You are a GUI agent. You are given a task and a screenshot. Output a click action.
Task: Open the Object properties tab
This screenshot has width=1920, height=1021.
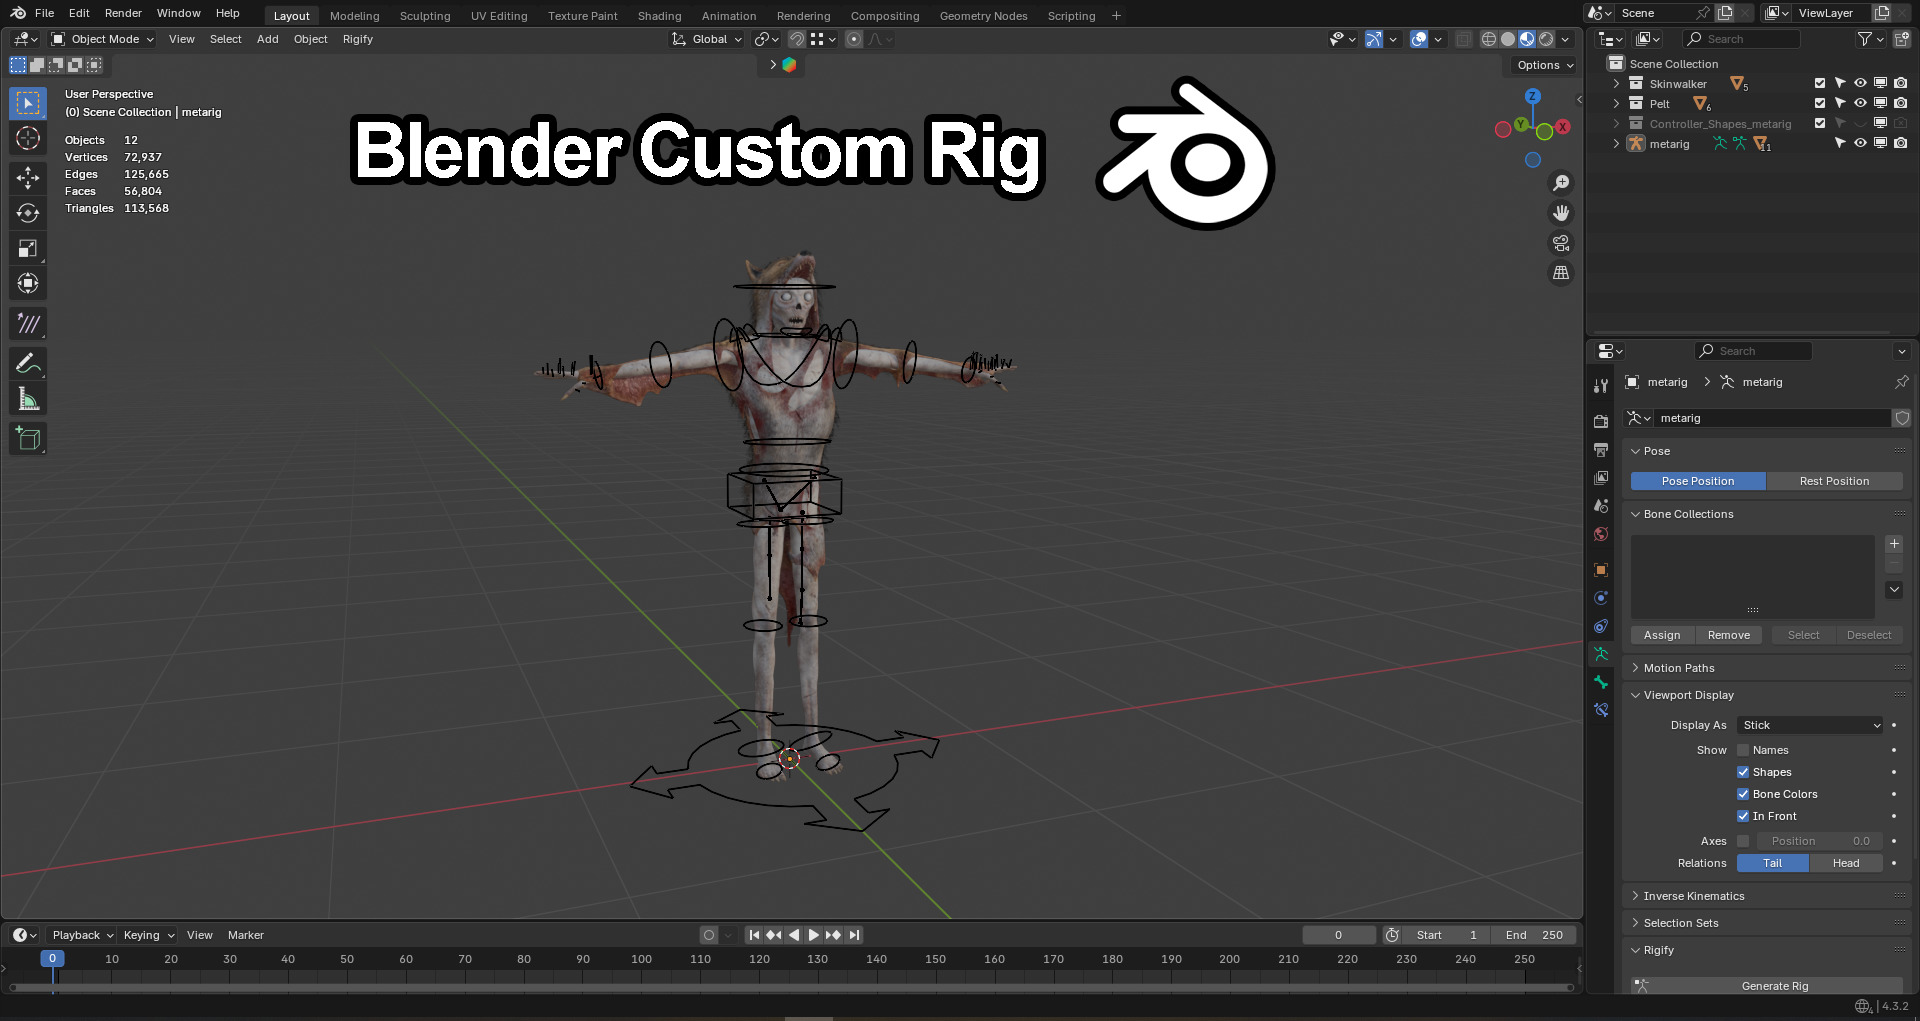1601,570
